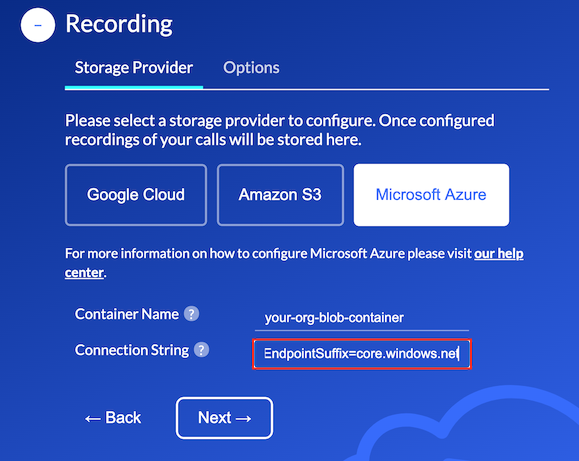Focus the Connection String input field
579x461 pixels.
pos(362,354)
